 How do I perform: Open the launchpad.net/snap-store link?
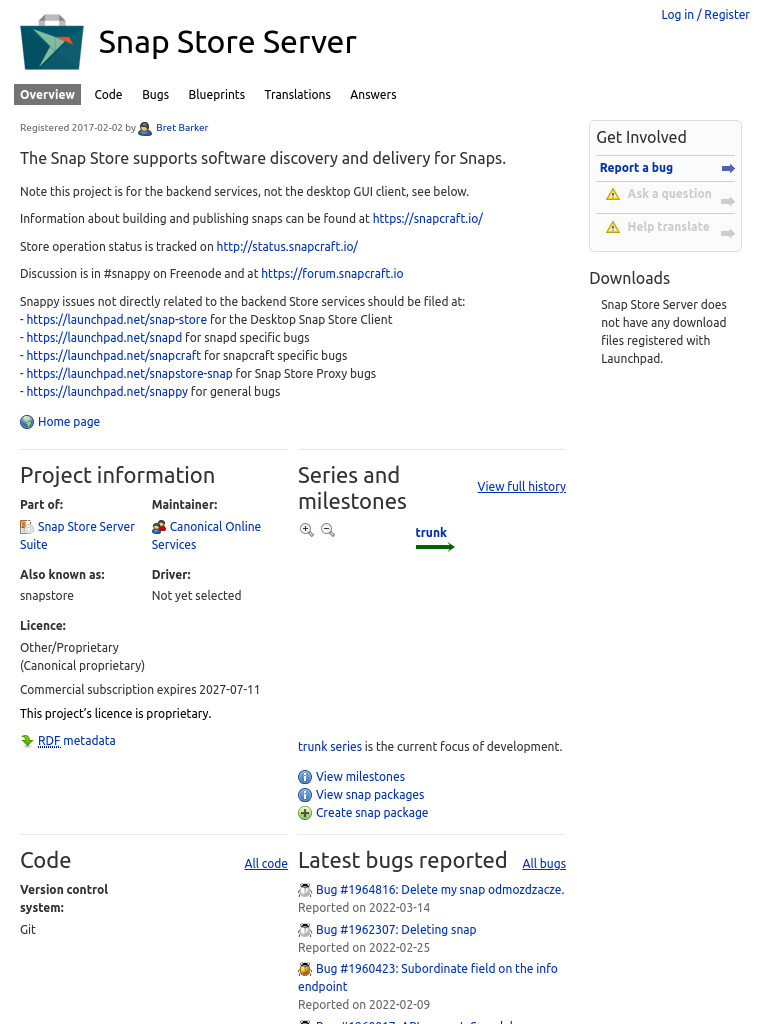coord(117,319)
